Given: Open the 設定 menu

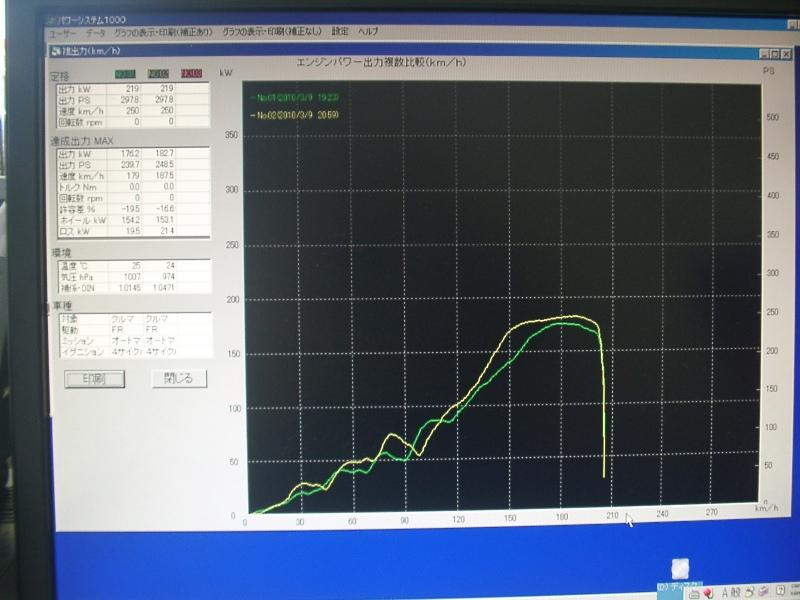Looking at the screenshot, I should point(340,31).
